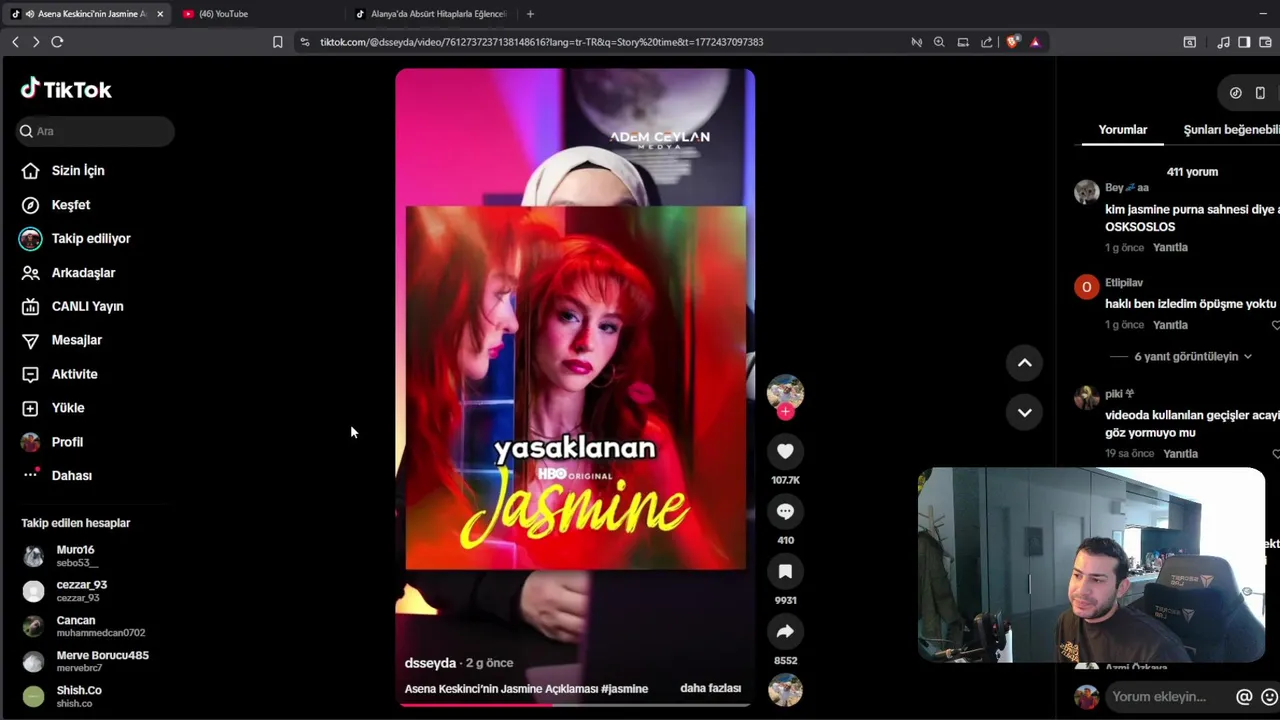The width and height of the screenshot is (1280, 720).
Task: Switch to Yorumlar tab
Action: pos(1122,130)
